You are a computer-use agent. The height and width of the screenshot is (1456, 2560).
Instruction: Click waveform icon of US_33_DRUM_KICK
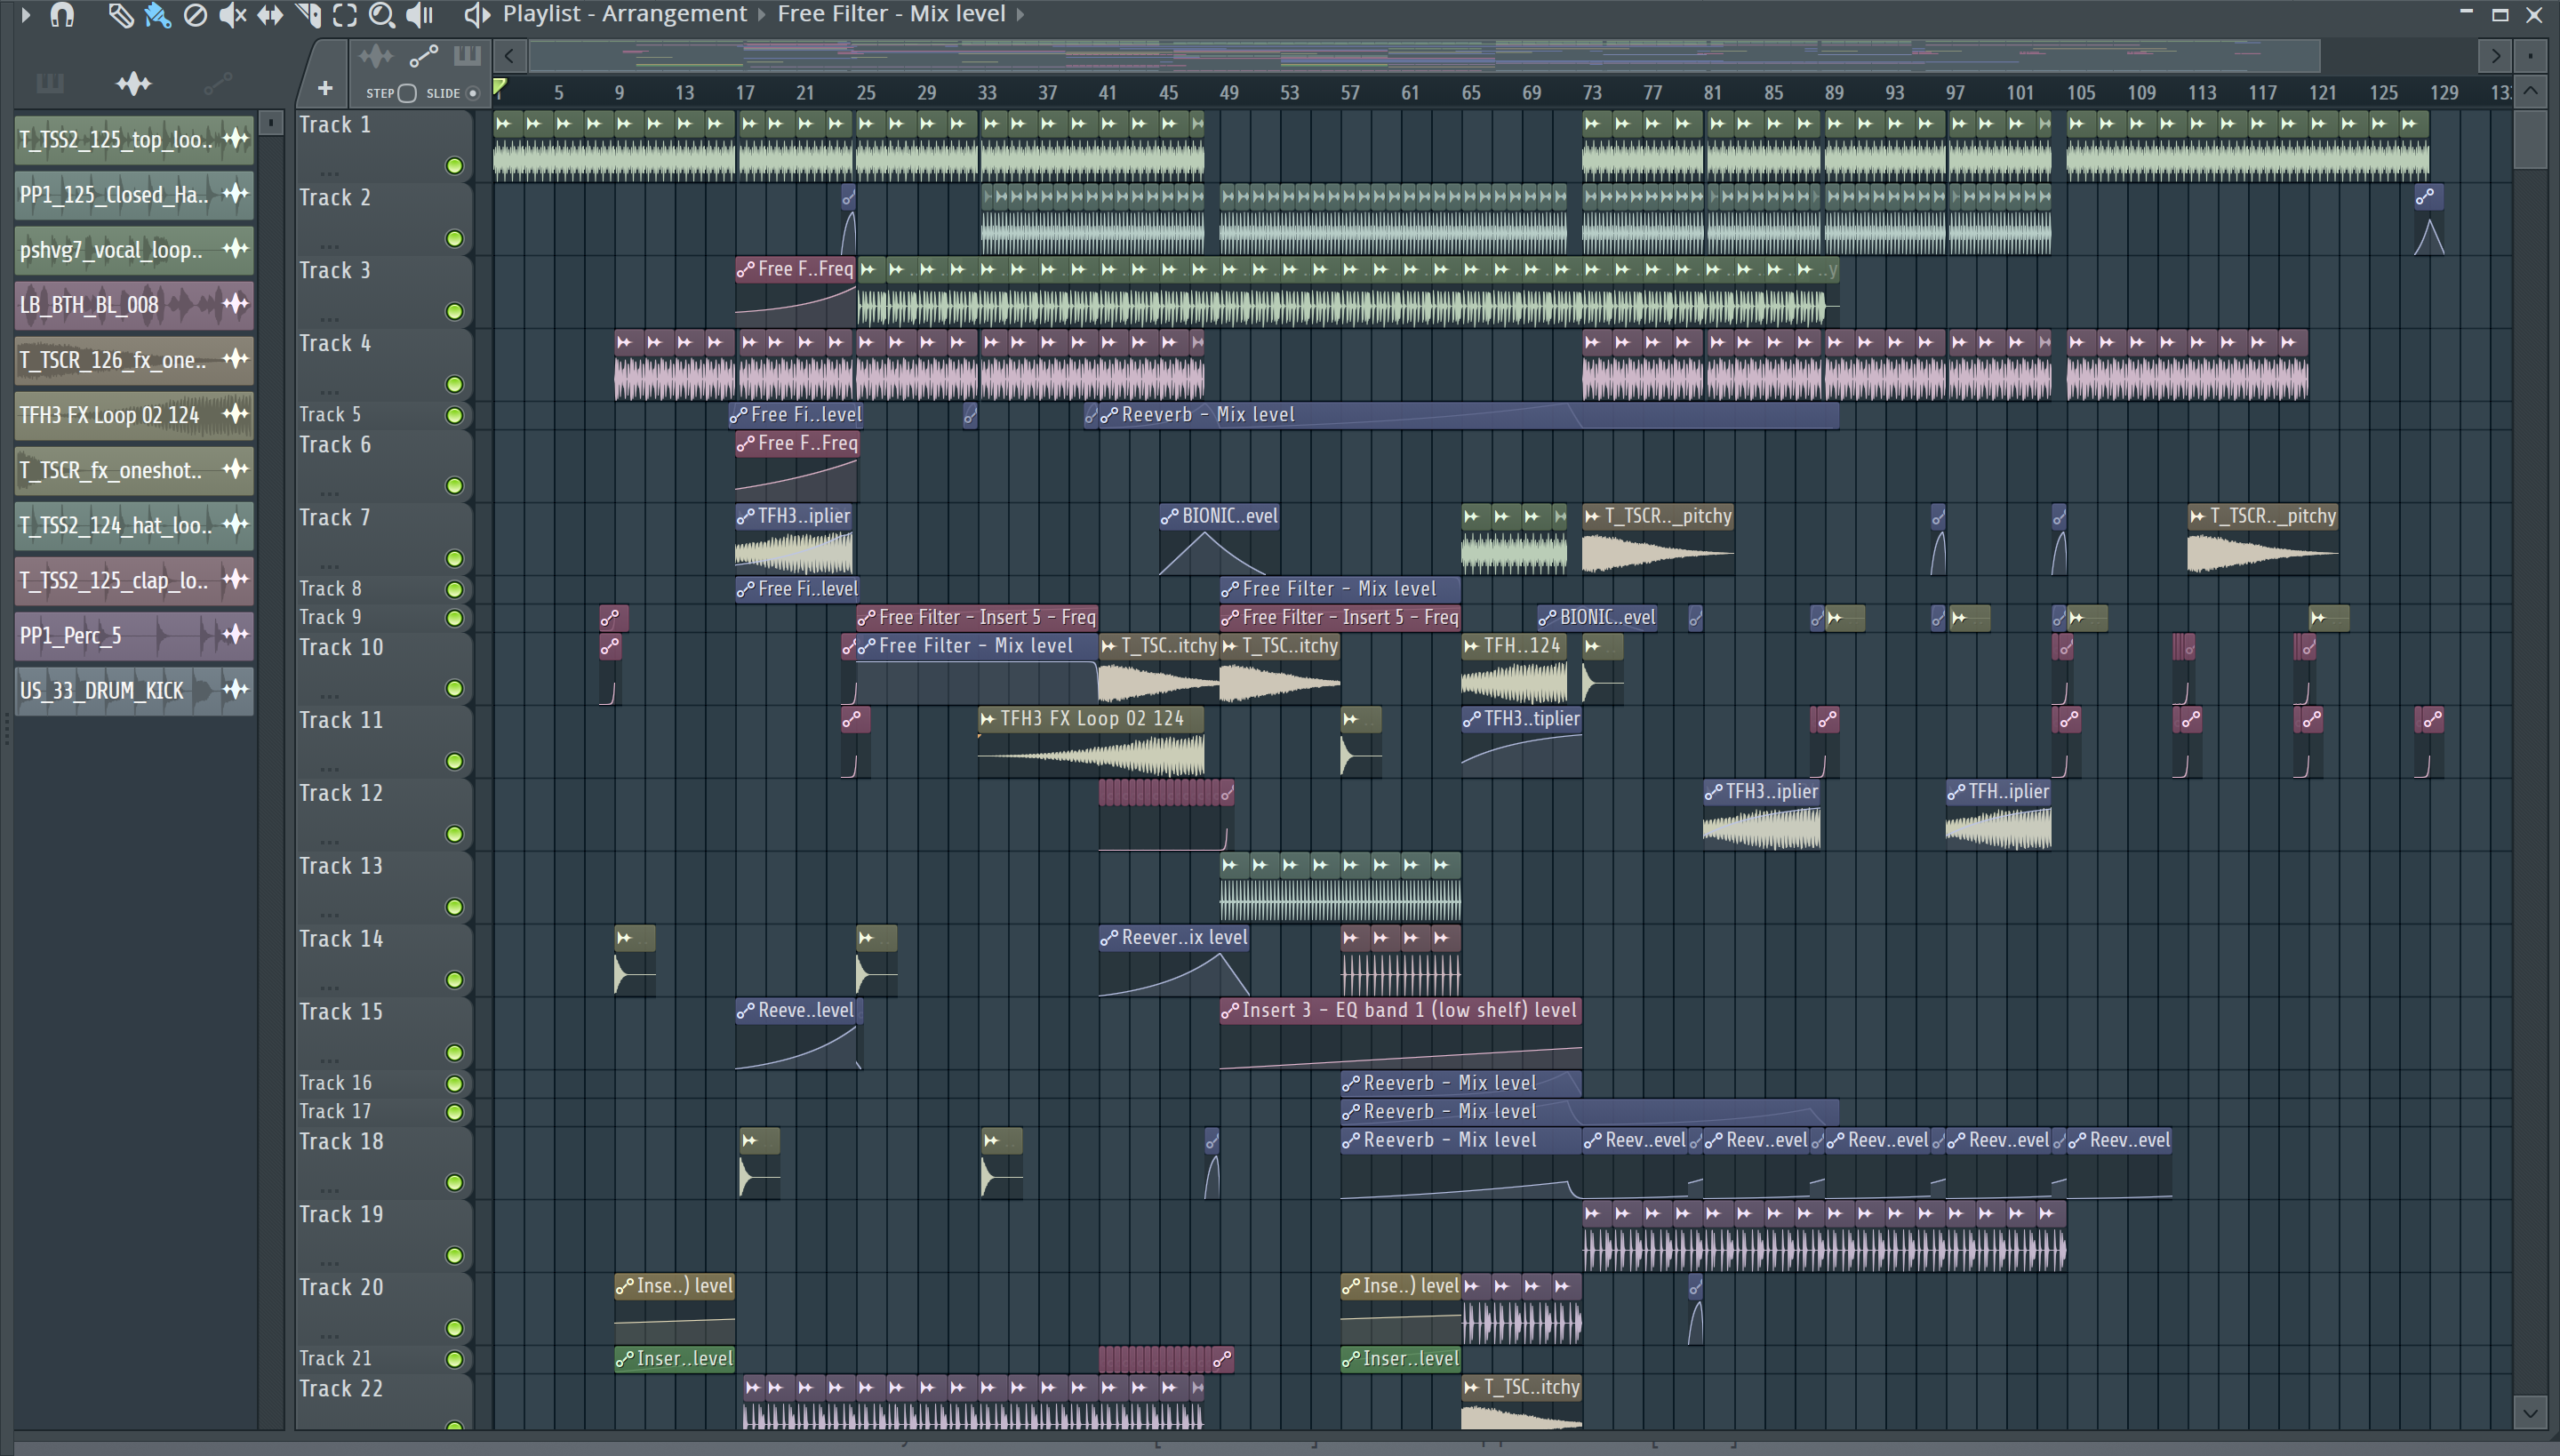(x=235, y=690)
